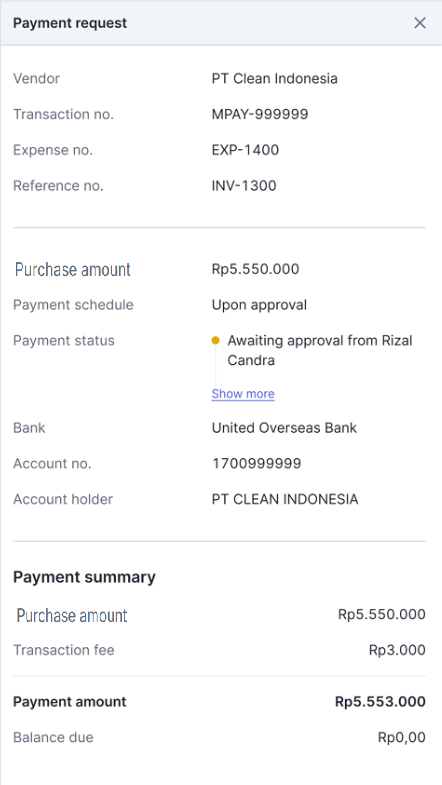
Task: Click the Payment summary heading
Action: coord(84,577)
